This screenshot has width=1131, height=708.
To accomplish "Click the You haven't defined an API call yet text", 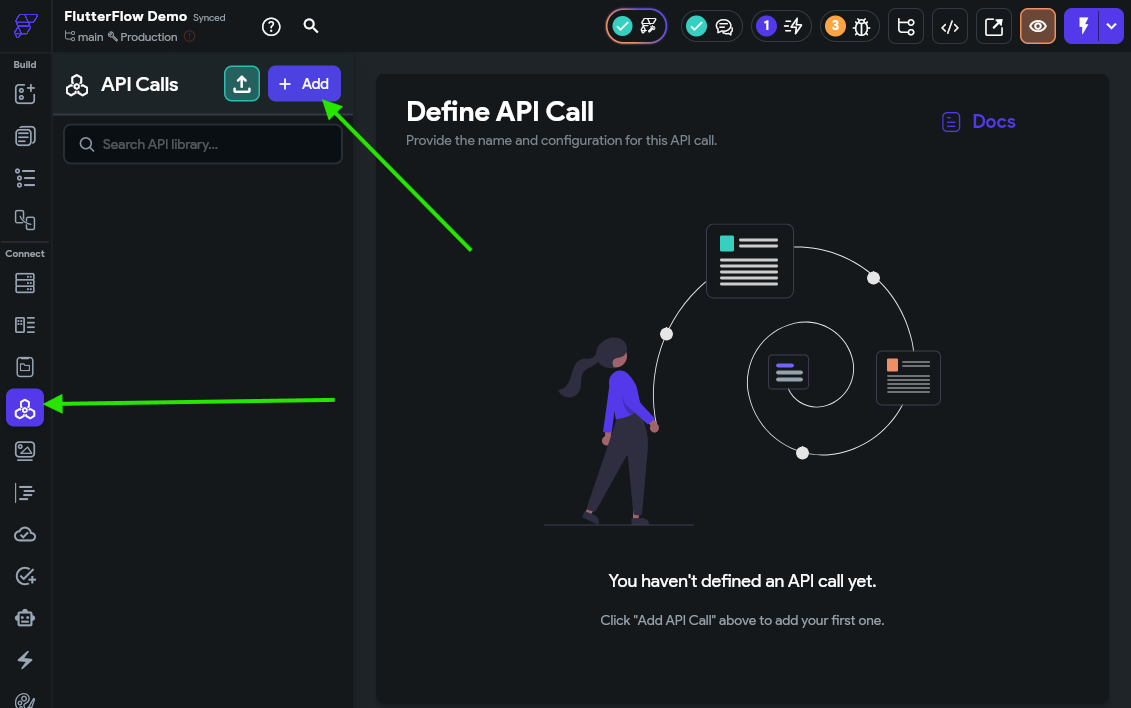I will 742,581.
